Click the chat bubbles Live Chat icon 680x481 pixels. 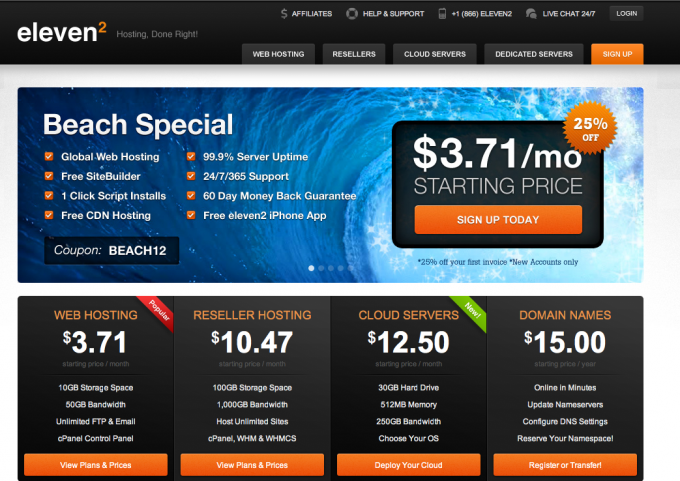[x=531, y=14]
